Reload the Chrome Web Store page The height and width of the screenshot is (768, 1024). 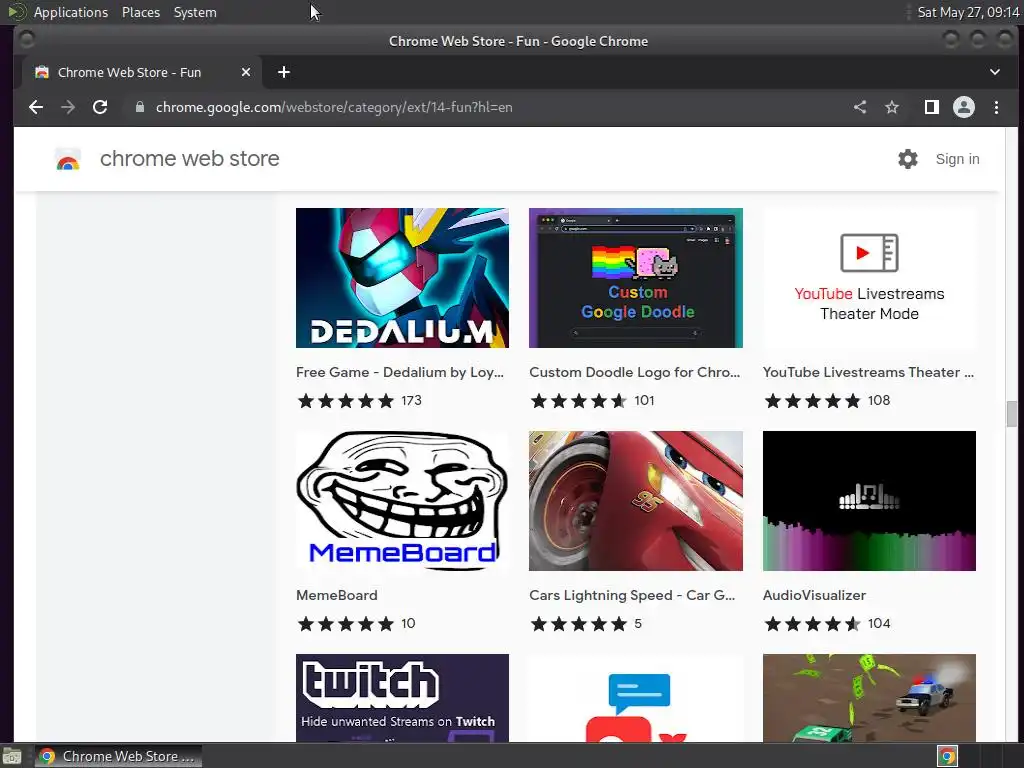[100, 107]
